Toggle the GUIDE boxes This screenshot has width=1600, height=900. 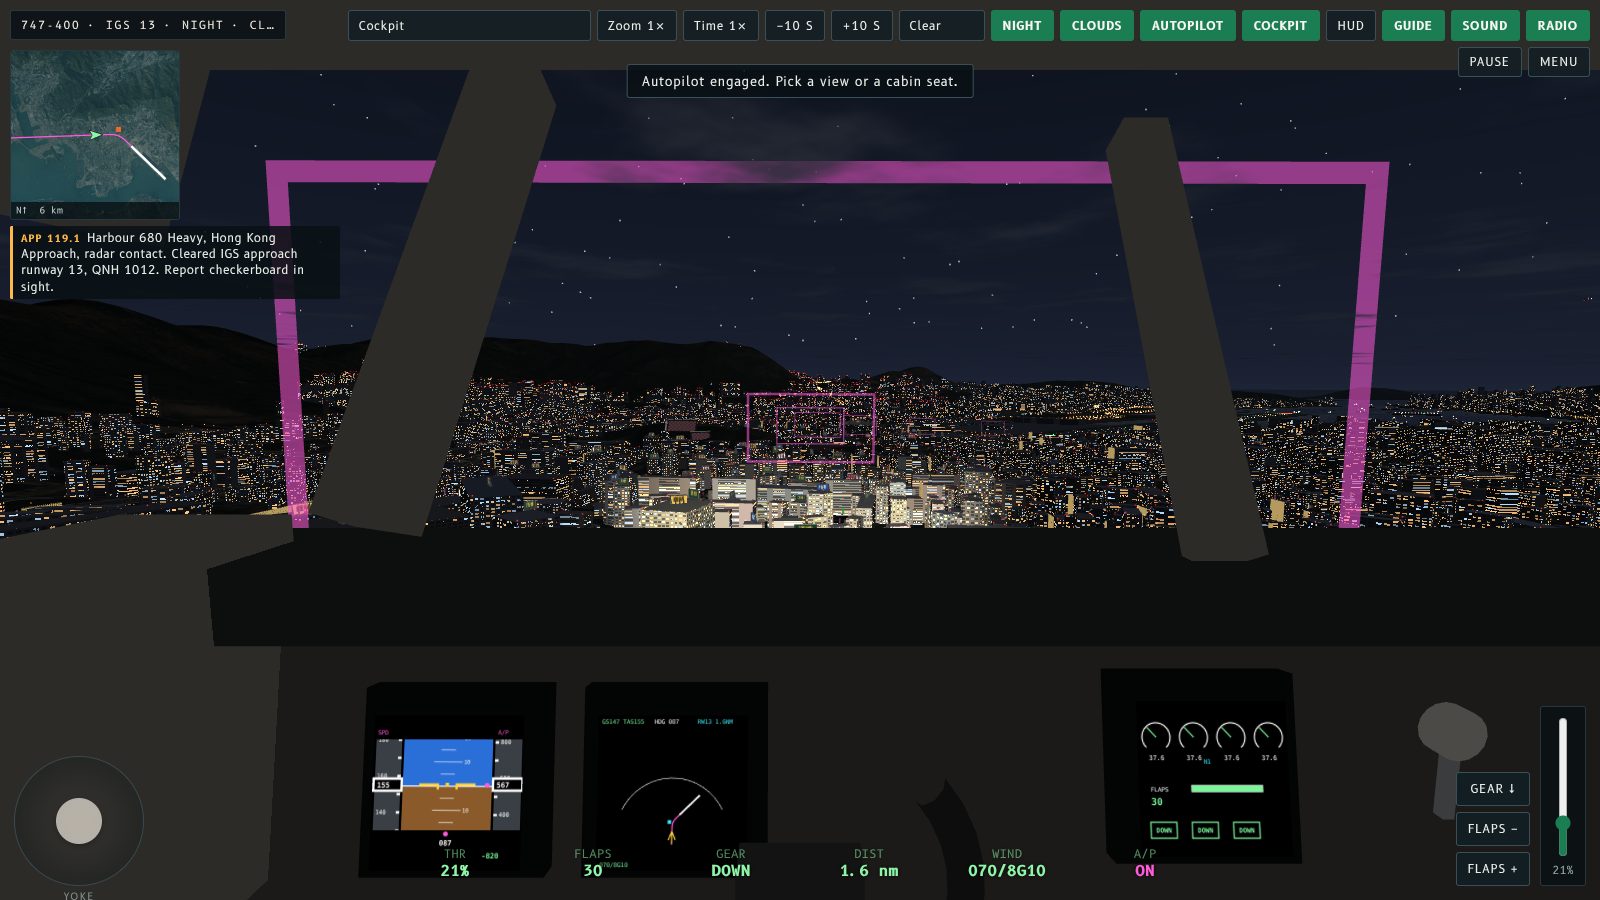[x=1412, y=25]
